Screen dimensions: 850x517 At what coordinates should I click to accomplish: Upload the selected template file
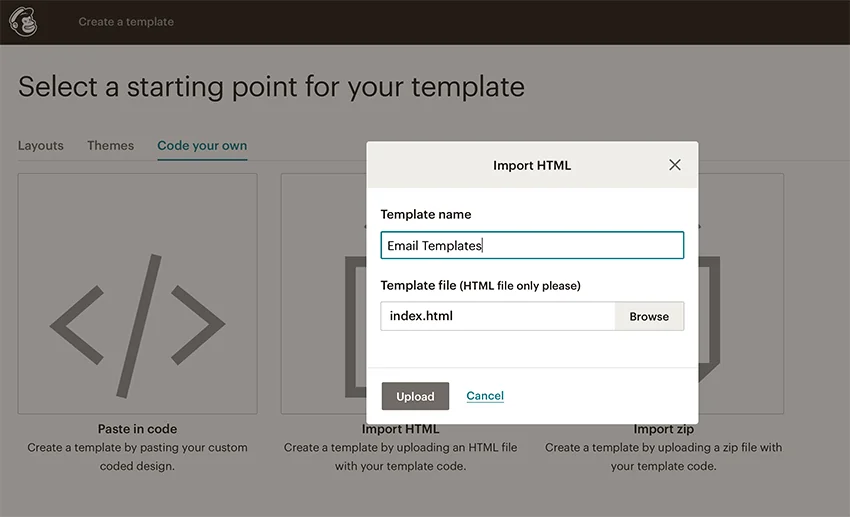[x=415, y=396]
